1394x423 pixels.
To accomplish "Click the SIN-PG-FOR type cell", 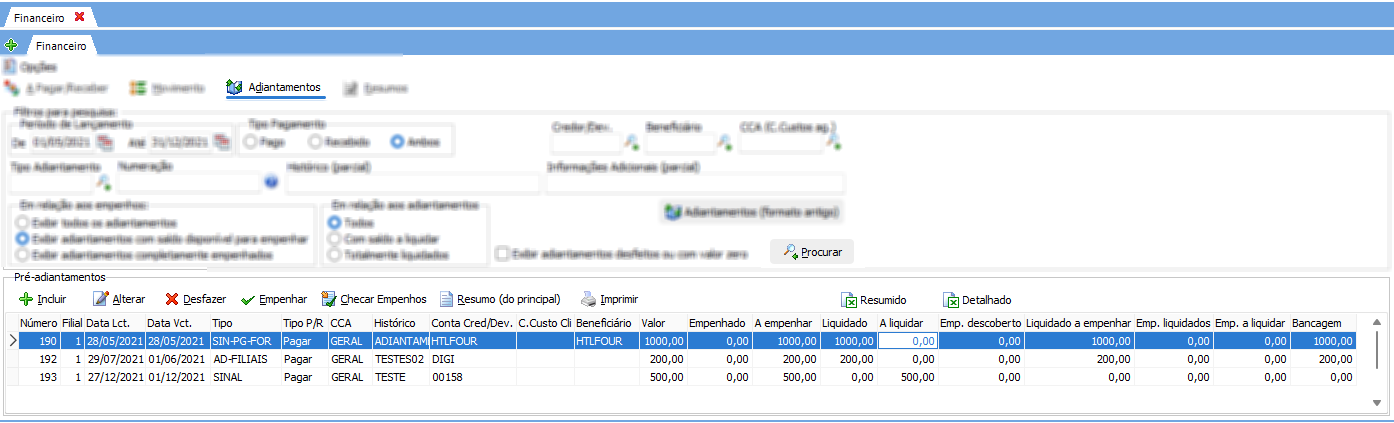I will tap(244, 341).
